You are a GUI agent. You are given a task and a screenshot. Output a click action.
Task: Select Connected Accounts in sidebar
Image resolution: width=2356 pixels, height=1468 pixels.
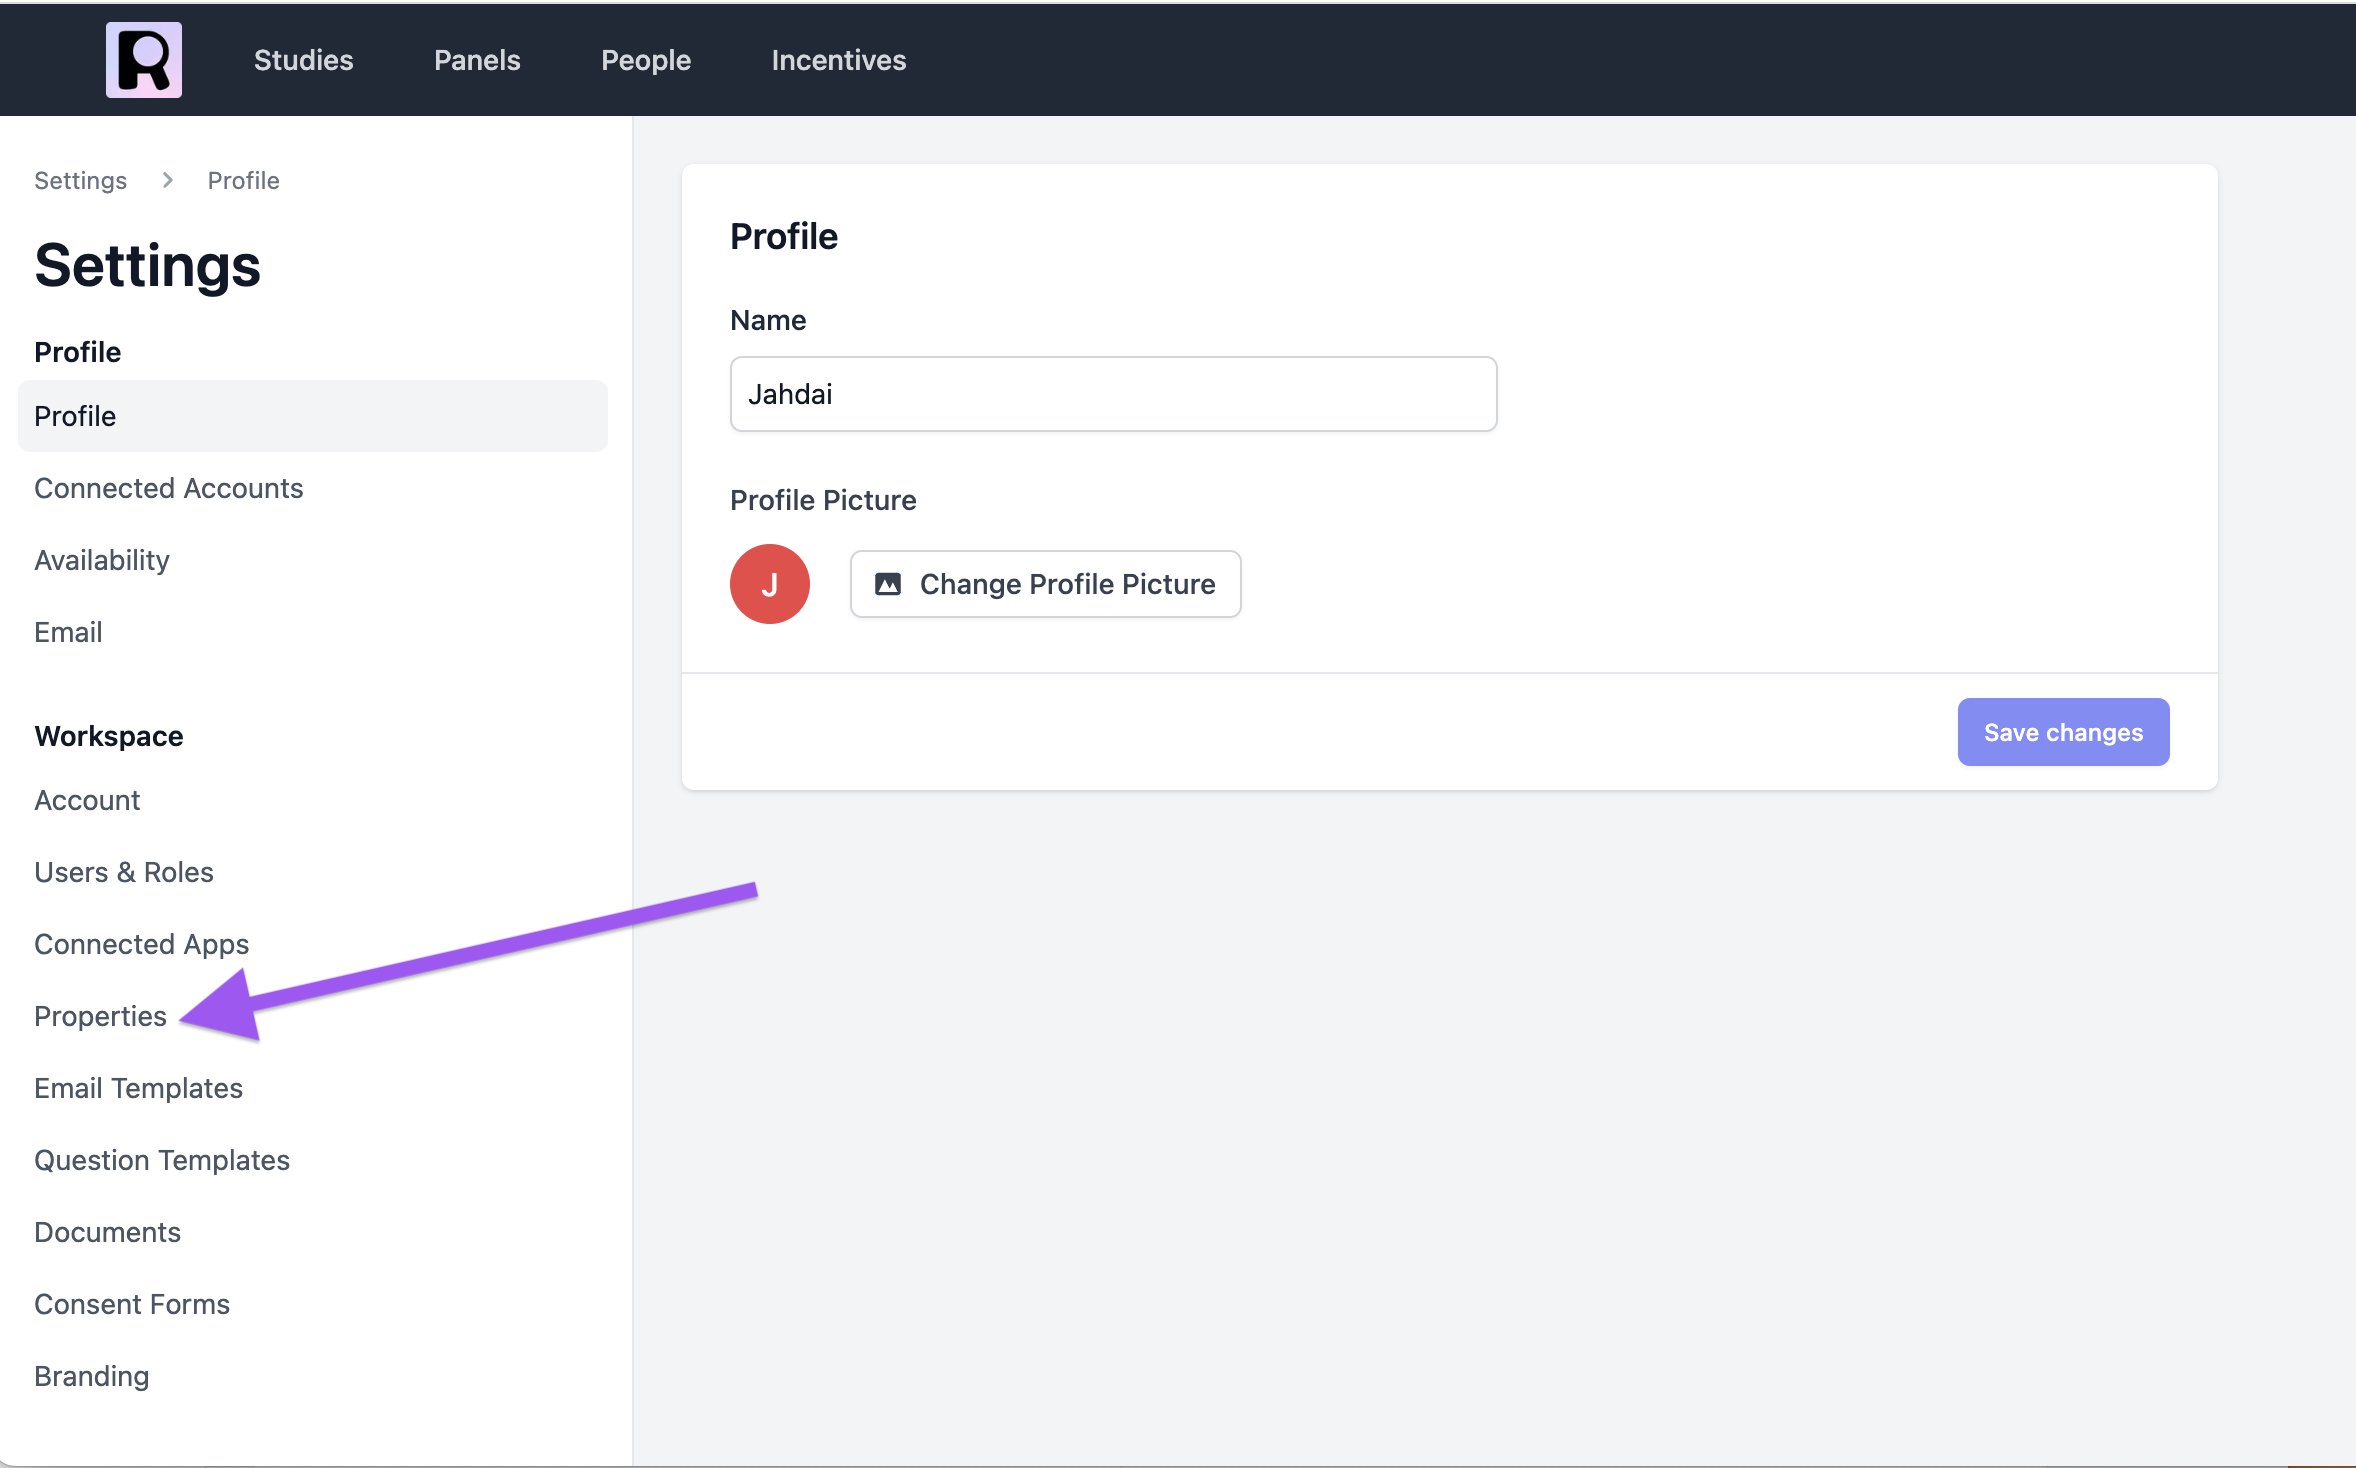pos(168,488)
